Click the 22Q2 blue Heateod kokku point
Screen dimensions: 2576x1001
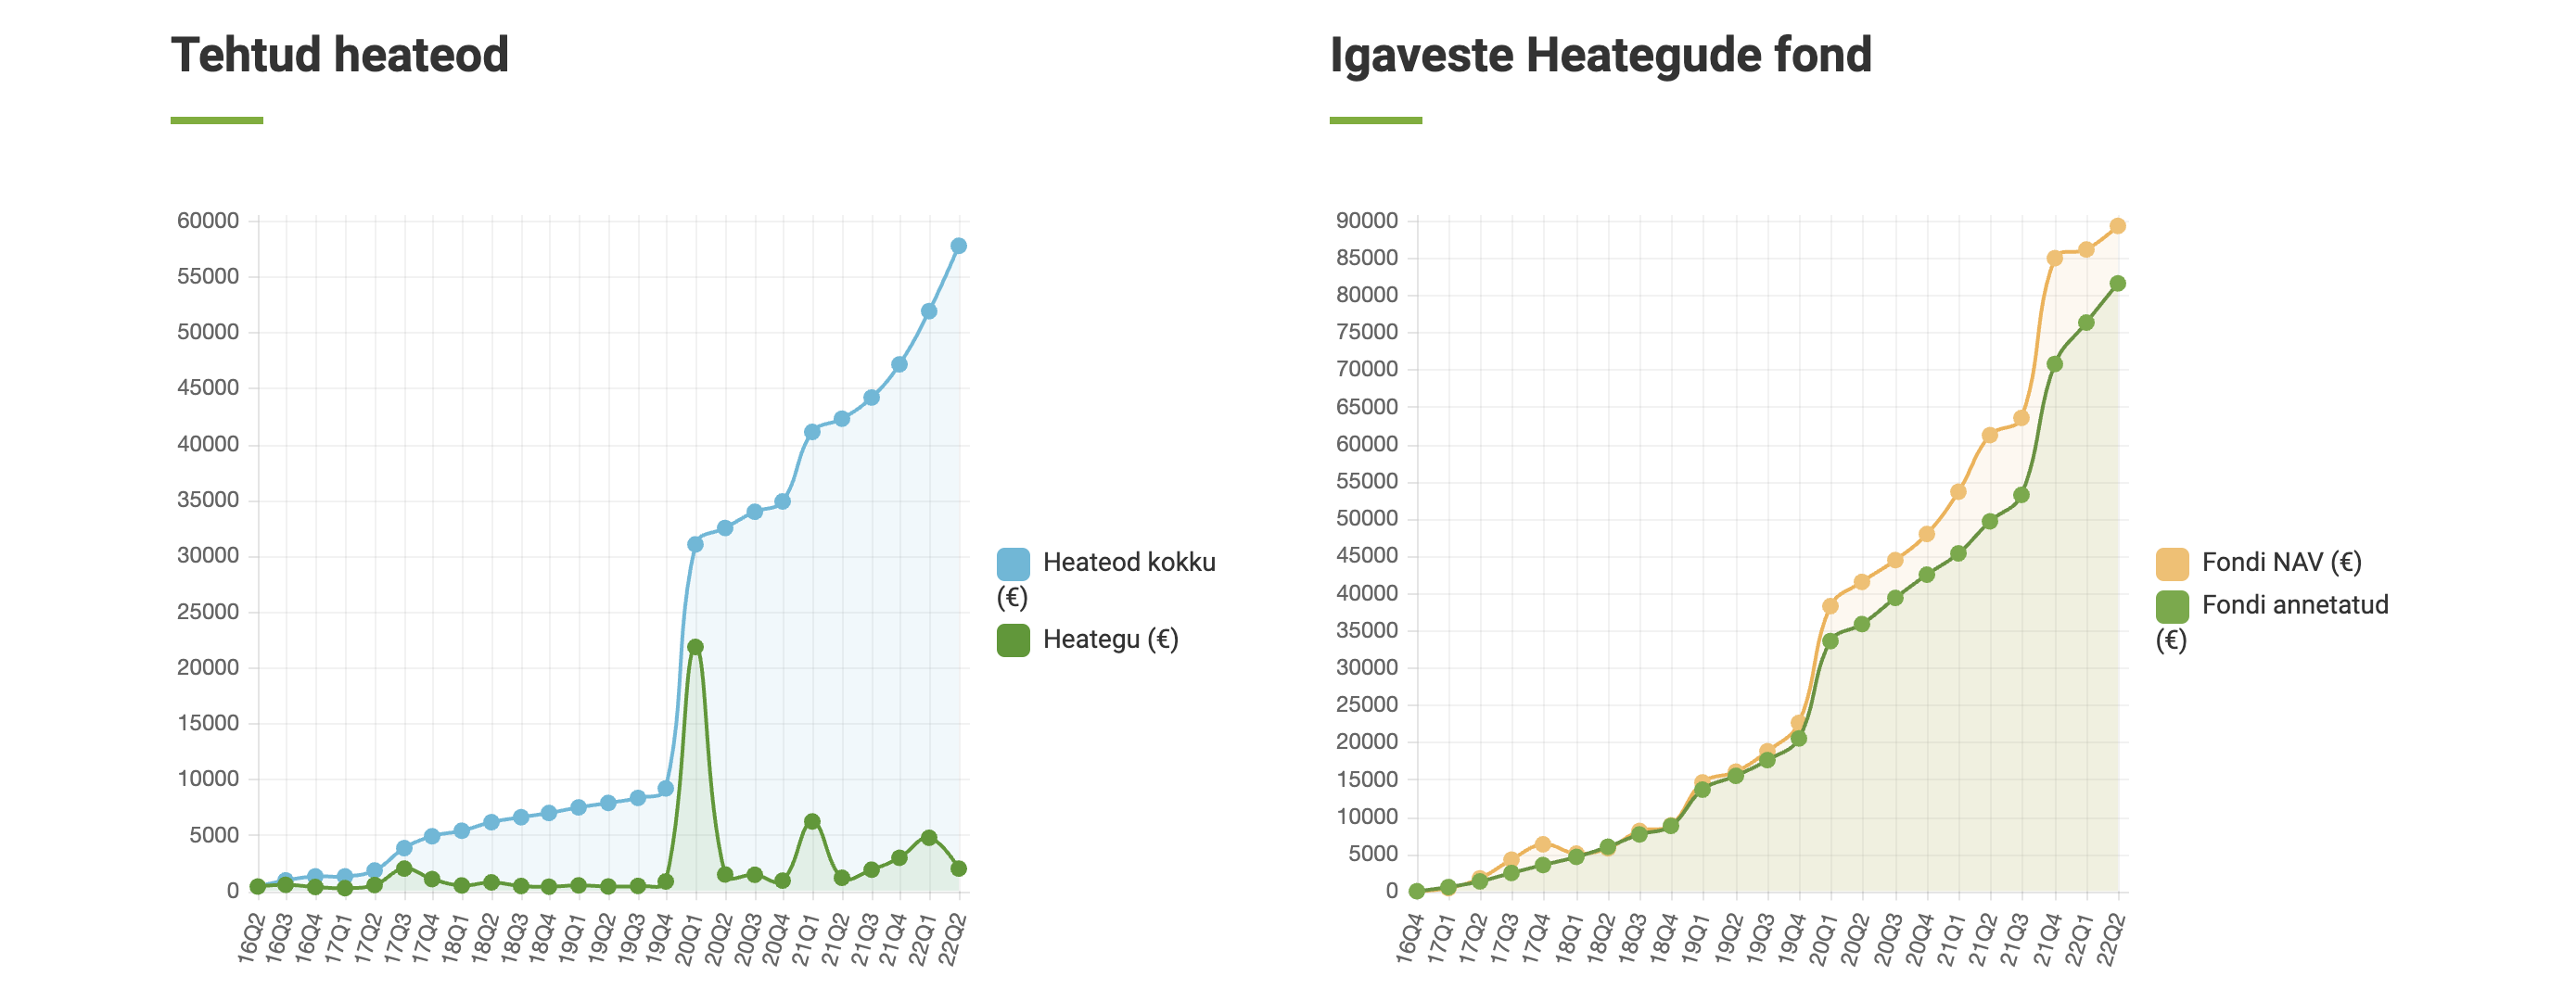coord(958,246)
